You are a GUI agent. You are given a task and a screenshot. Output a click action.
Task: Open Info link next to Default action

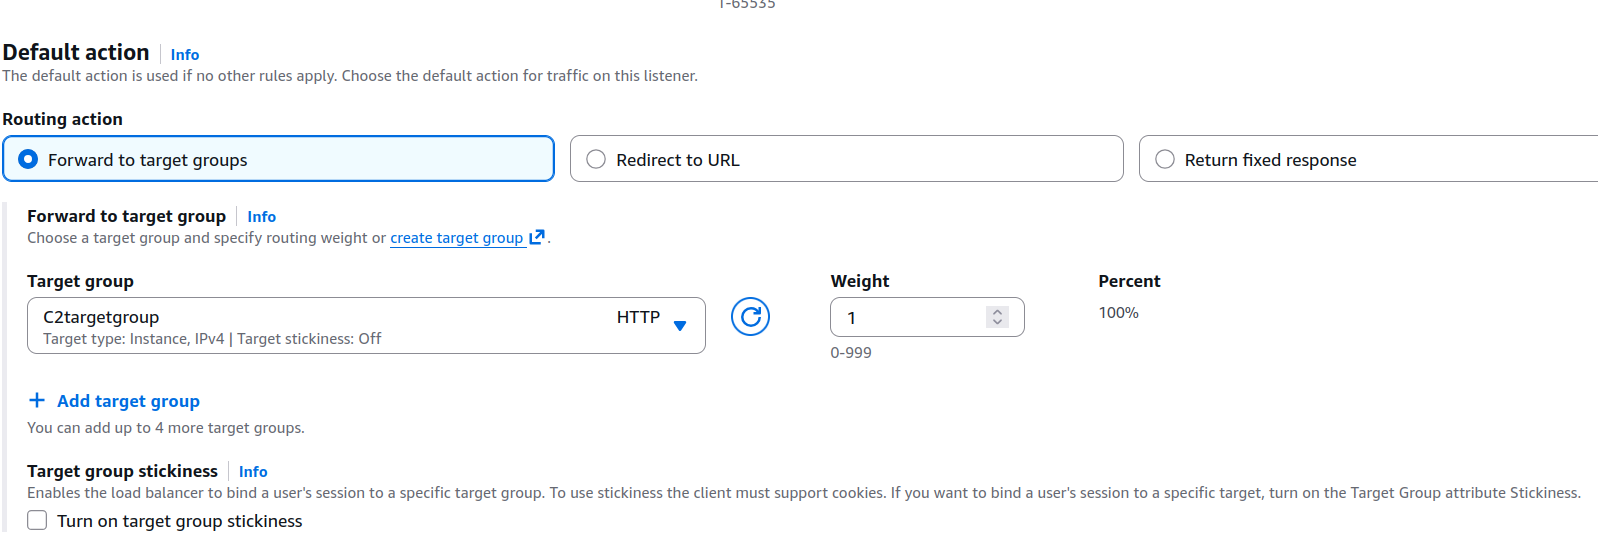(x=185, y=55)
